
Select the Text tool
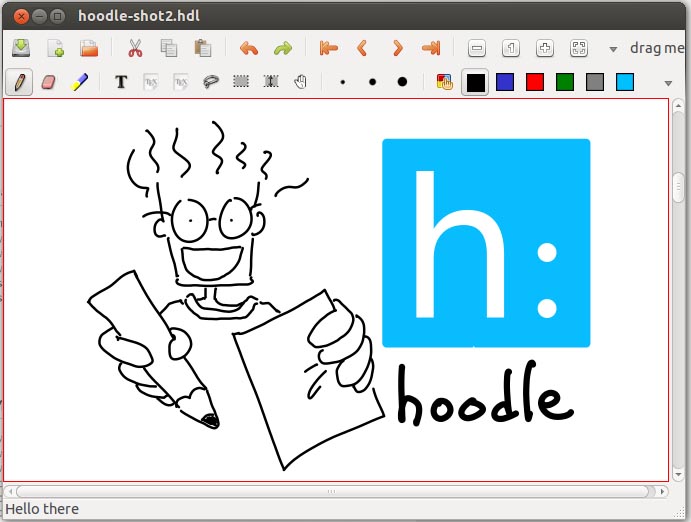pyautogui.click(x=121, y=82)
